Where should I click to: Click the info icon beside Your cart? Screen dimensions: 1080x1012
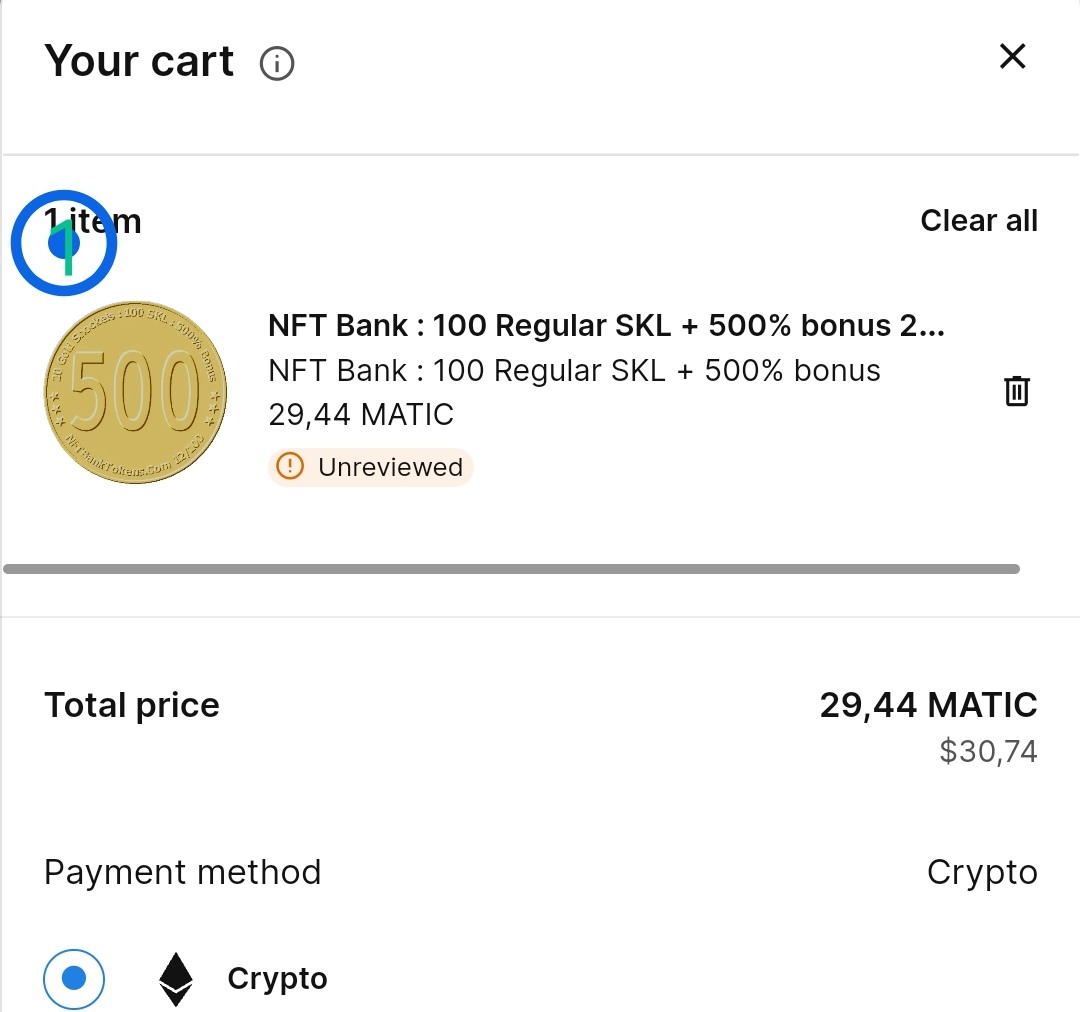pyautogui.click(x=277, y=64)
